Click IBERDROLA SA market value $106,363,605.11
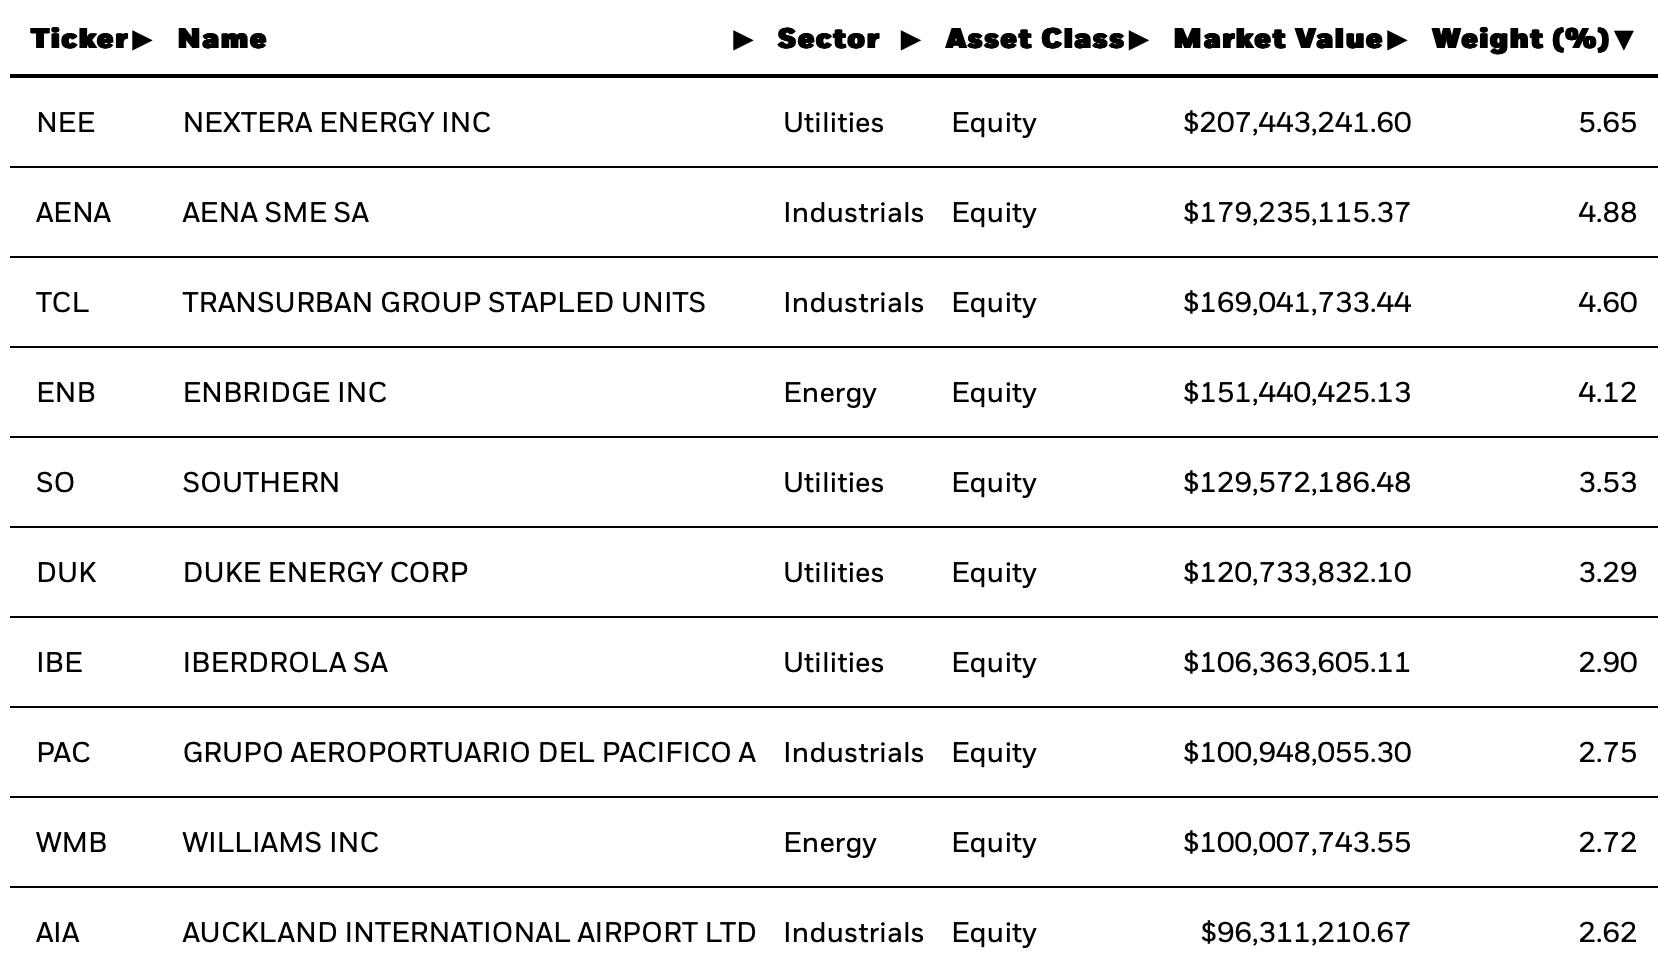 click(1297, 662)
